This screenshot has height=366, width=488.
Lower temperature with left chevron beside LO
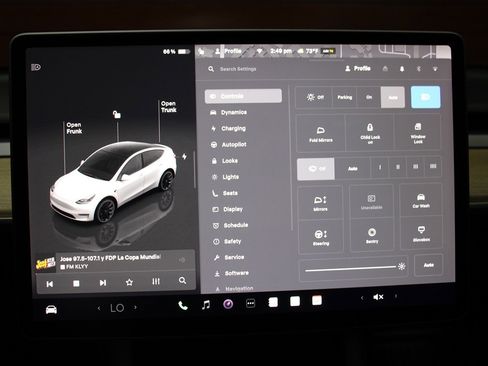click(99, 309)
